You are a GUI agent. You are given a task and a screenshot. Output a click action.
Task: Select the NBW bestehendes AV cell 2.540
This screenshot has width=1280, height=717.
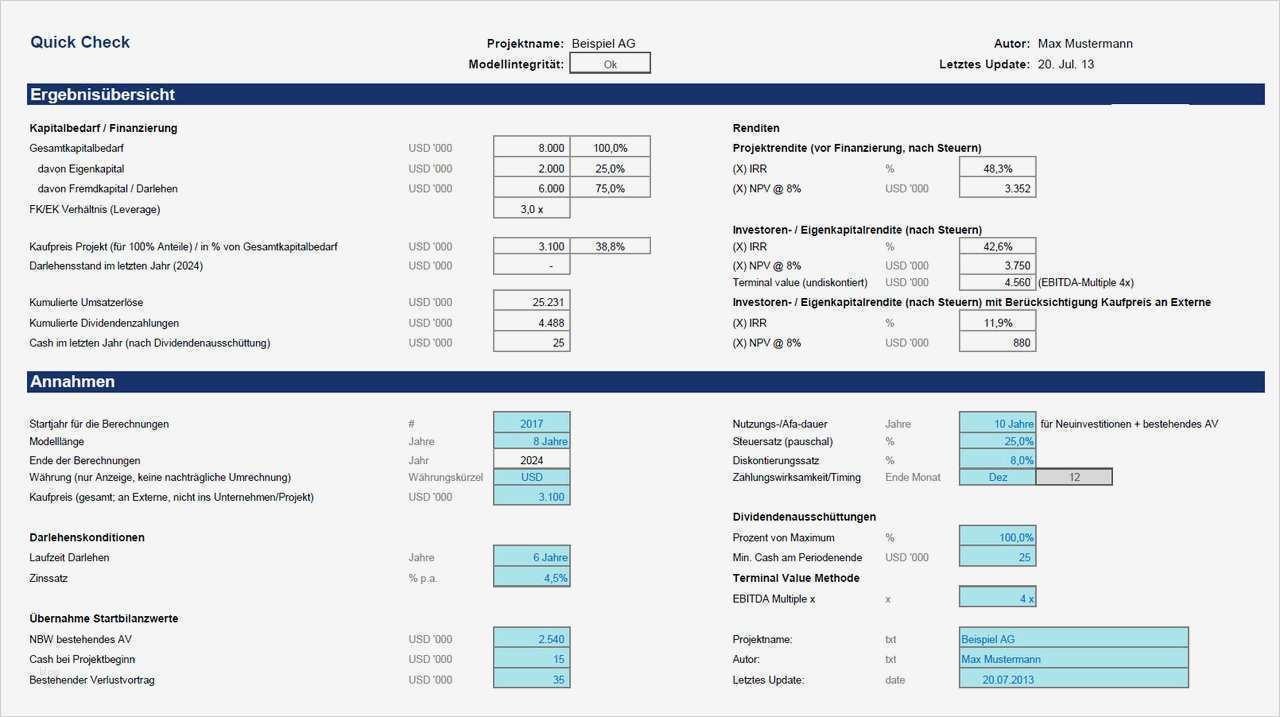(531, 639)
